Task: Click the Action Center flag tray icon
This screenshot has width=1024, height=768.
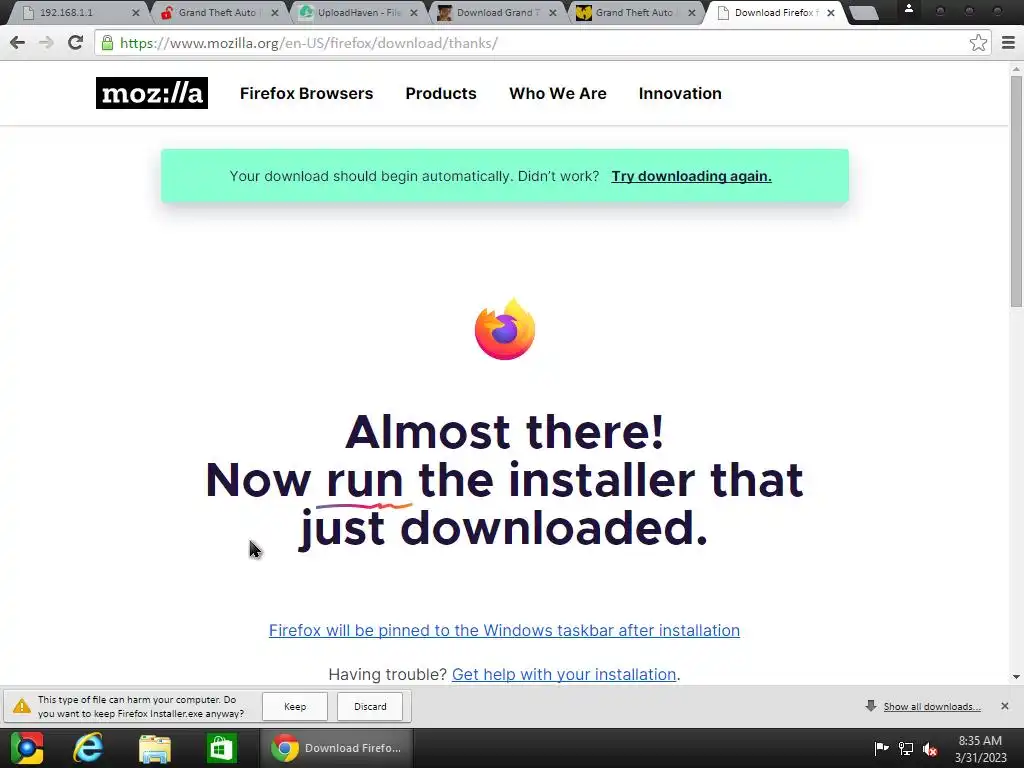Action: click(881, 748)
